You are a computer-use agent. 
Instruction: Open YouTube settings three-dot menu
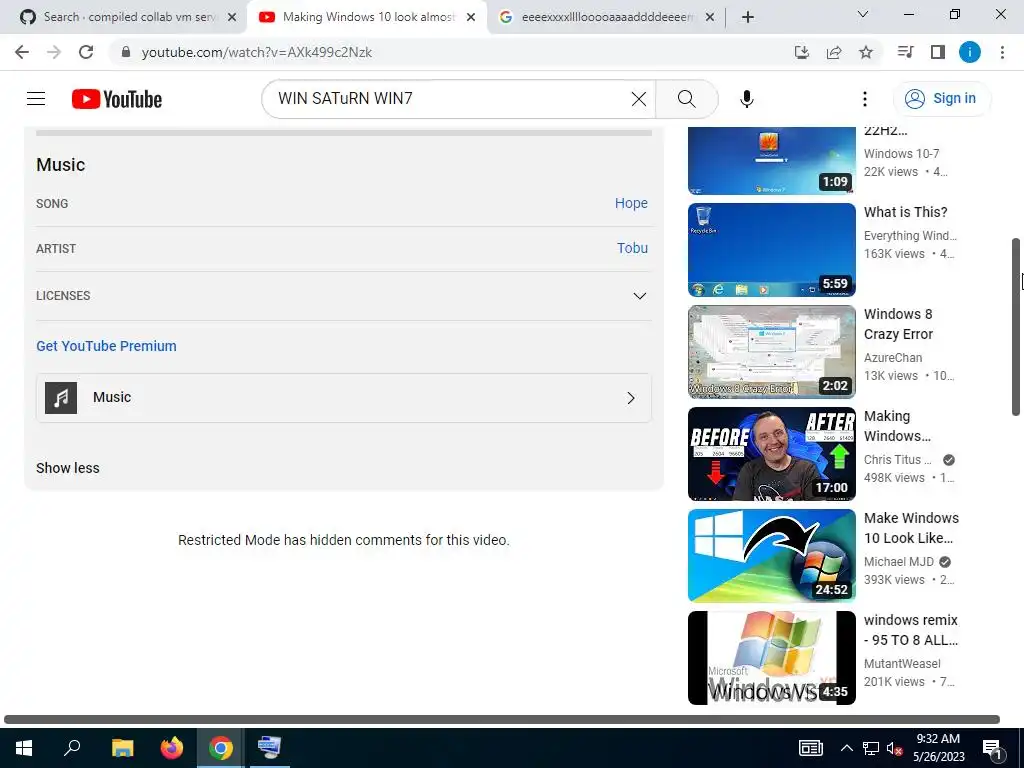point(865,99)
